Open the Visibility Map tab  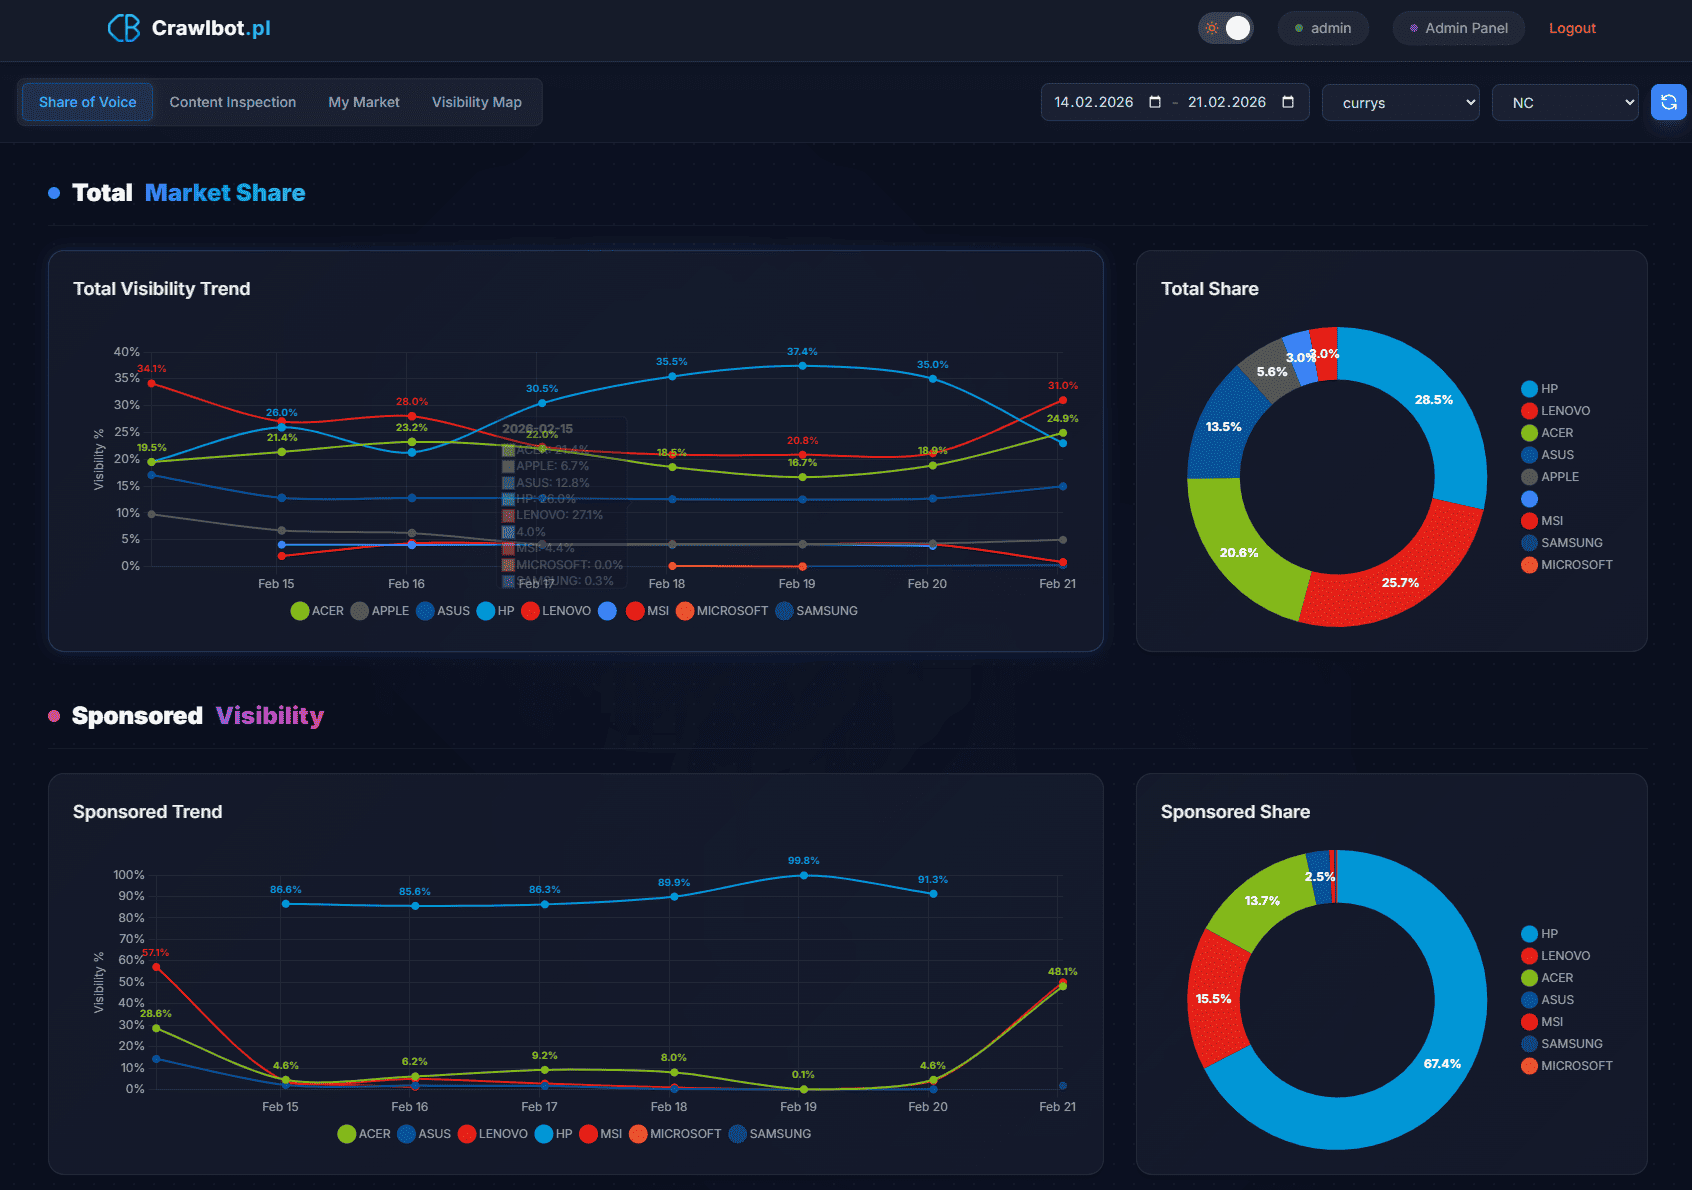[476, 101]
